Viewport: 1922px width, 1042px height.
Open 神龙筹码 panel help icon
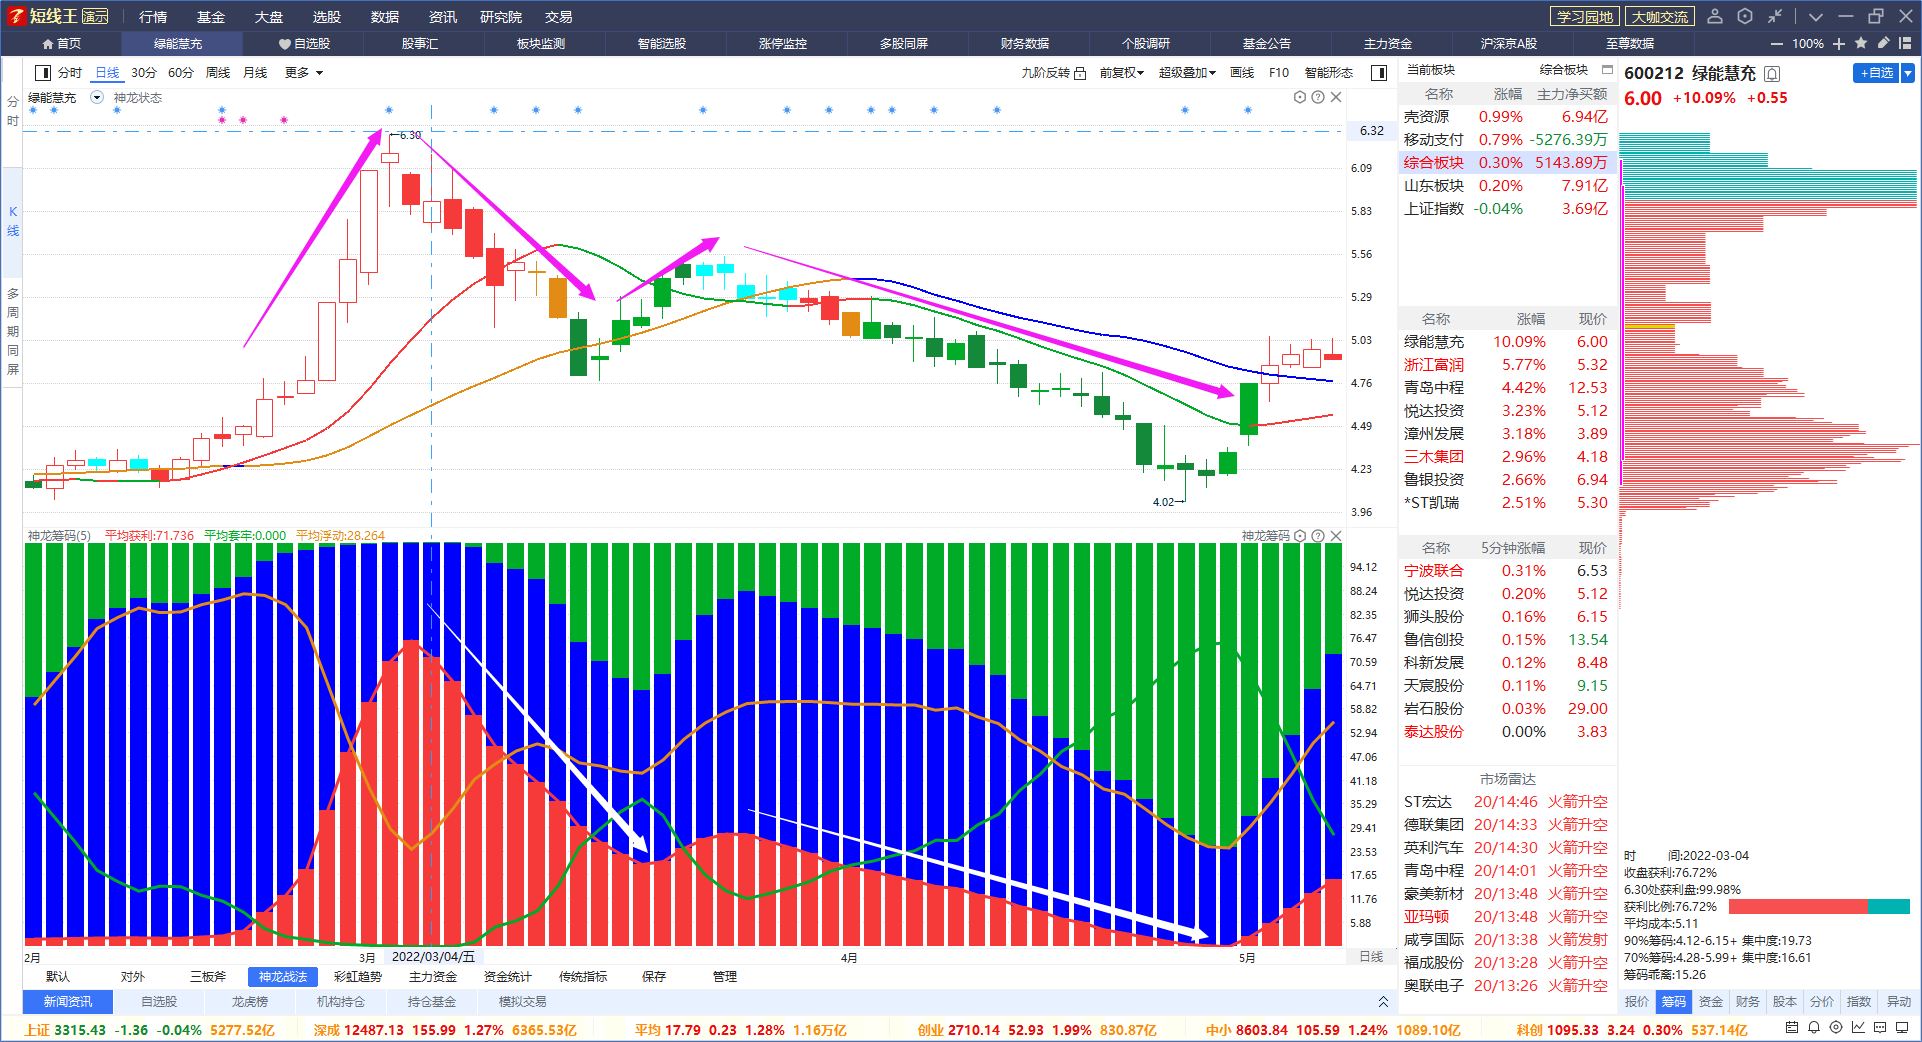pos(1318,536)
